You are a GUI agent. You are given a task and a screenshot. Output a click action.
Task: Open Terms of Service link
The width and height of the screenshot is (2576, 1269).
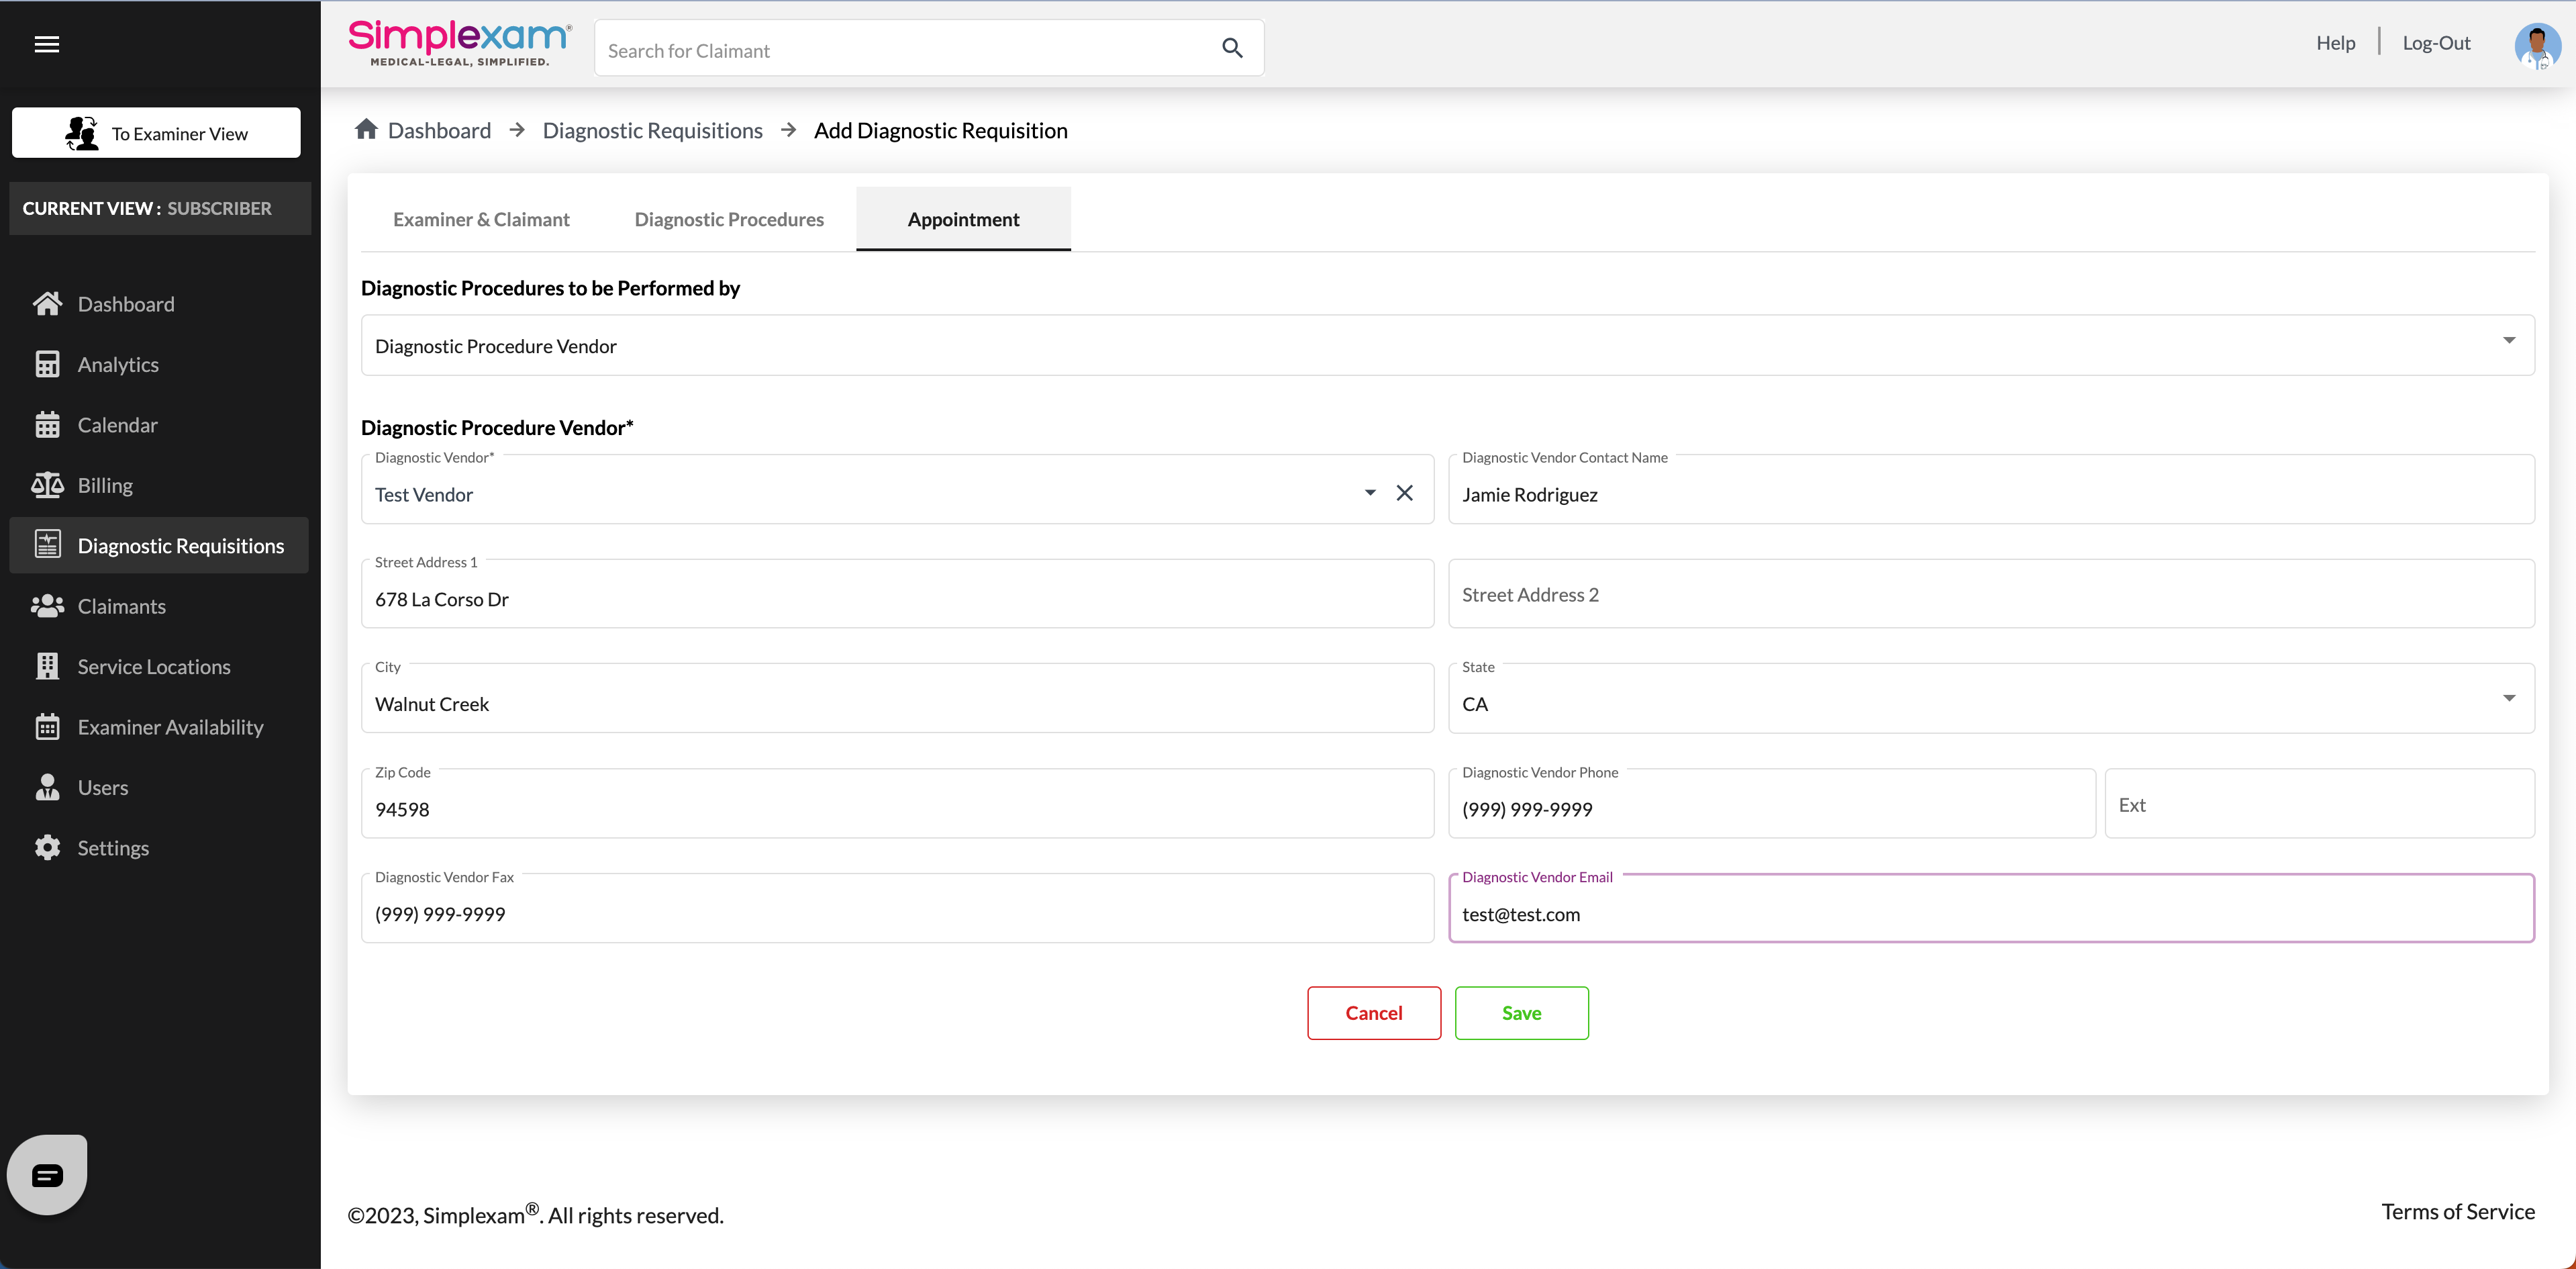tap(2457, 1212)
